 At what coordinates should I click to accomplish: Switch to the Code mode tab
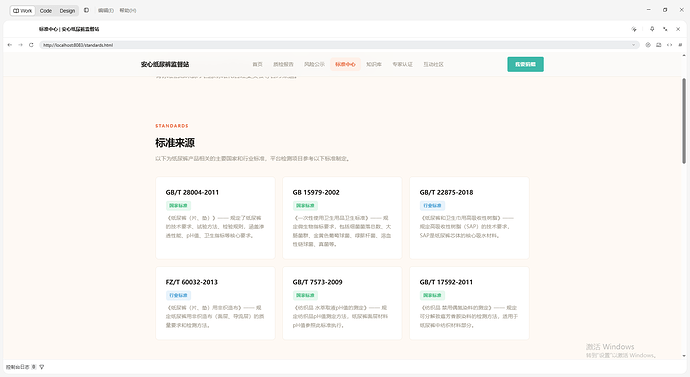click(46, 11)
